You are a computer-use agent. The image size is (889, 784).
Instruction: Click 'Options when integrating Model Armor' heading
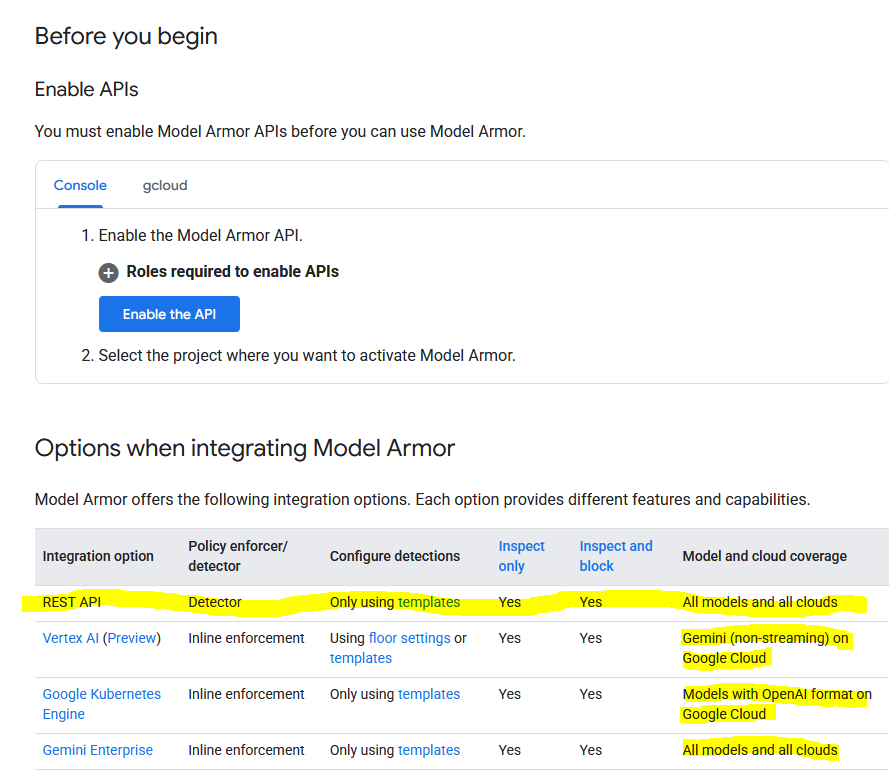click(244, 448)
